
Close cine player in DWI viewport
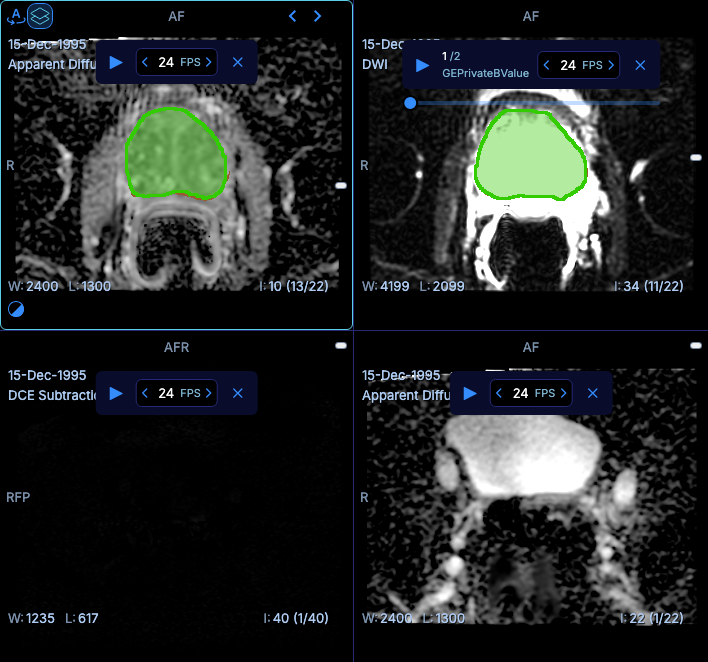[640, 65]
